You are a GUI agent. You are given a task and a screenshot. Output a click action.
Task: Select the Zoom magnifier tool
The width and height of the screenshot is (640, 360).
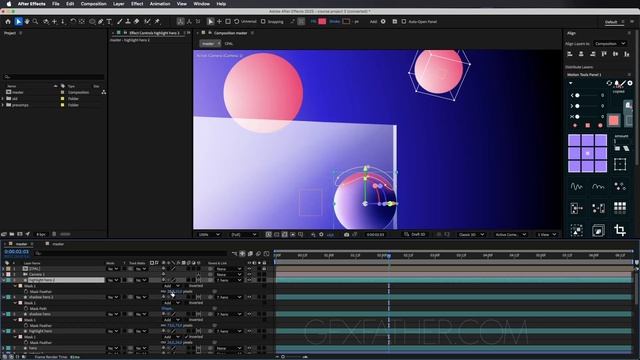pos(36,22)
